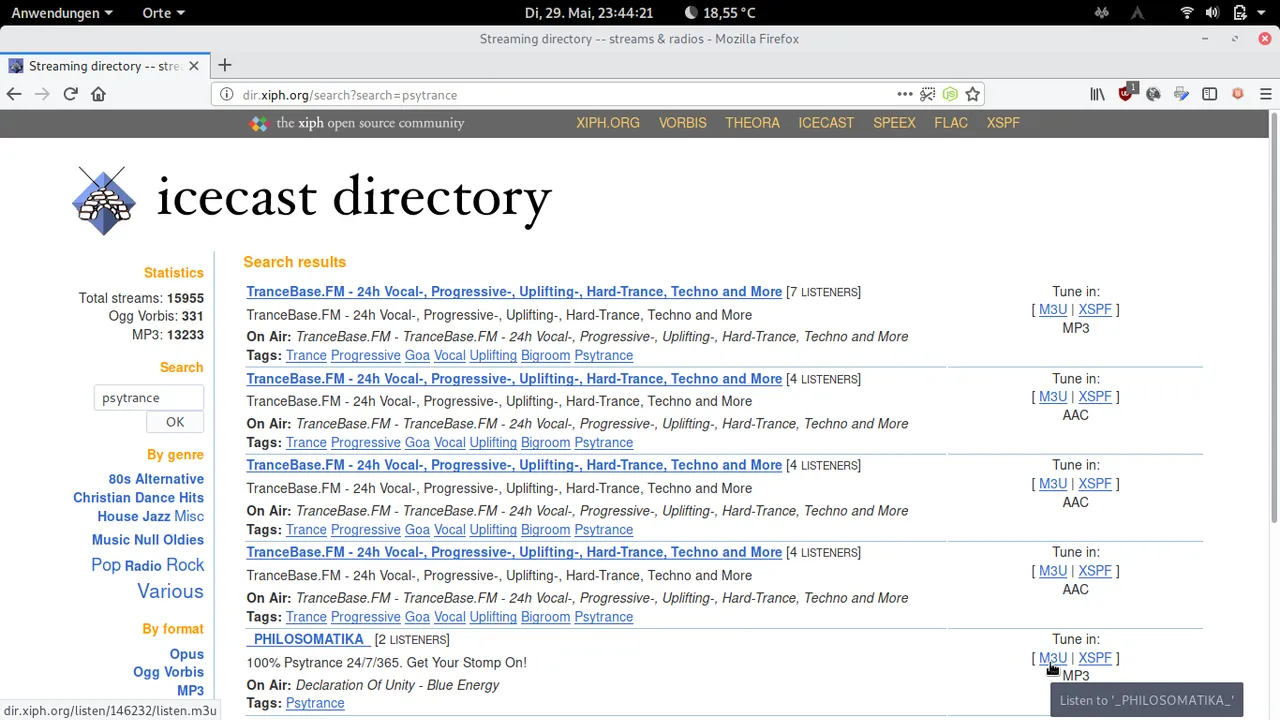Open the Anwendungen menu
1280x720 pixels.
point(62,13)
